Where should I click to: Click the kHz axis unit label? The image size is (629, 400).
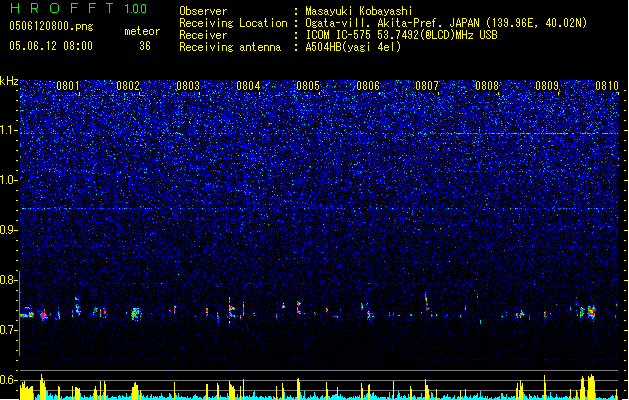pyautogui.click(x=9, y=81)
